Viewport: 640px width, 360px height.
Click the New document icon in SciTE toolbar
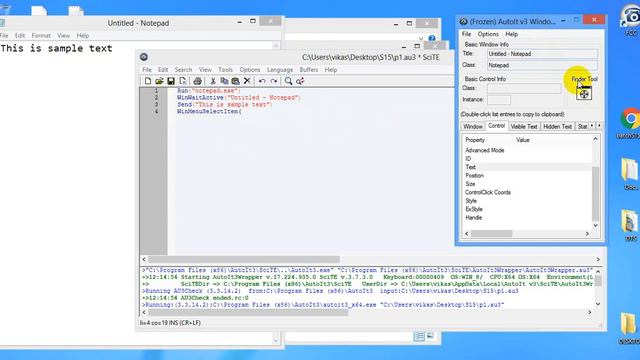148,81
